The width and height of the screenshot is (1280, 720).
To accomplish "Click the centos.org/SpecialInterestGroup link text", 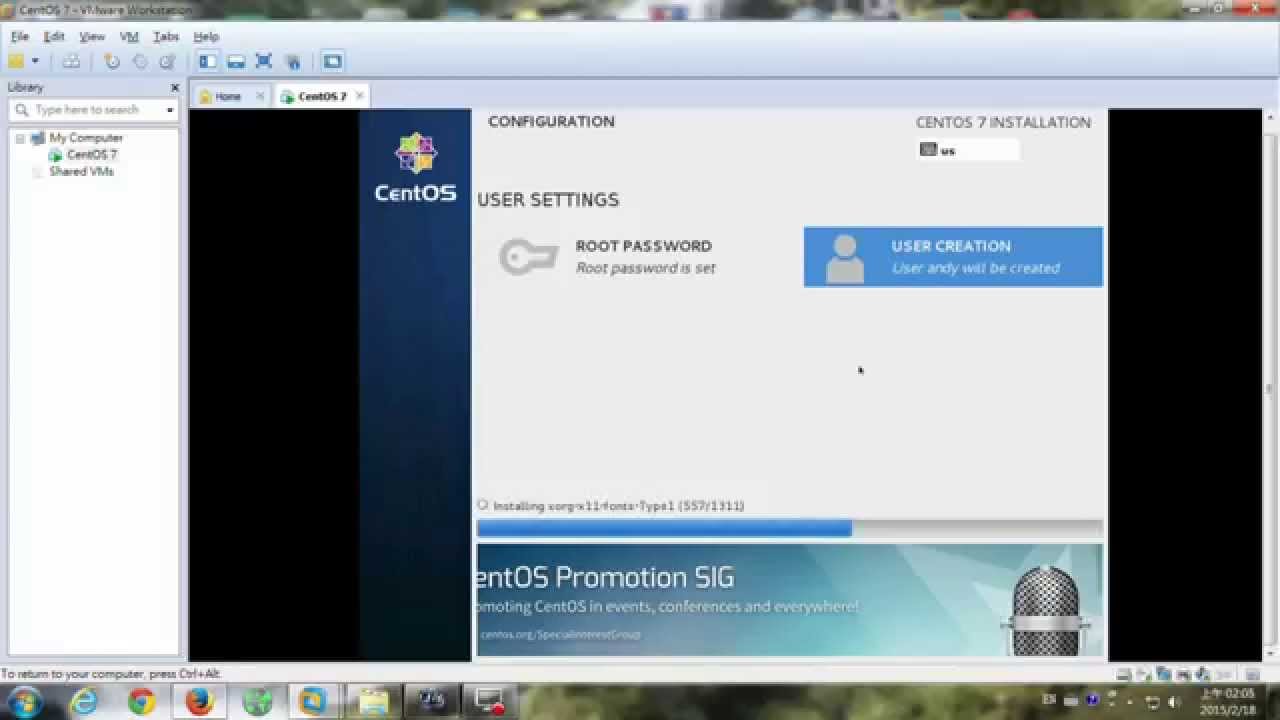I will tap(560, 634).
